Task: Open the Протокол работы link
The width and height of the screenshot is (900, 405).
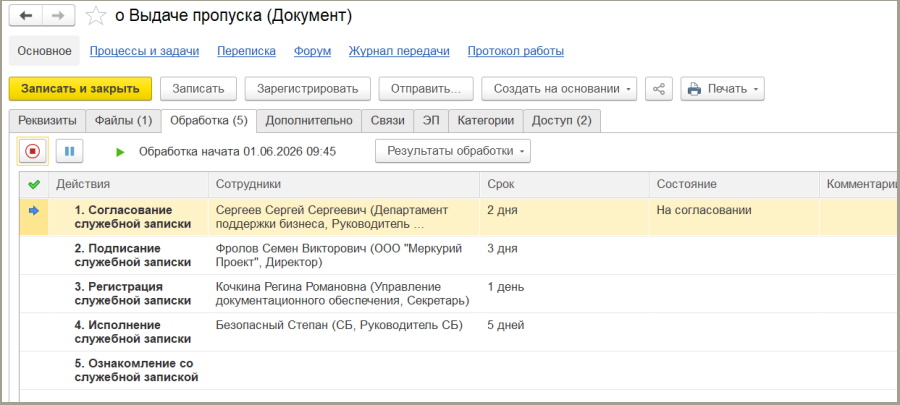Action: (515, 52)
